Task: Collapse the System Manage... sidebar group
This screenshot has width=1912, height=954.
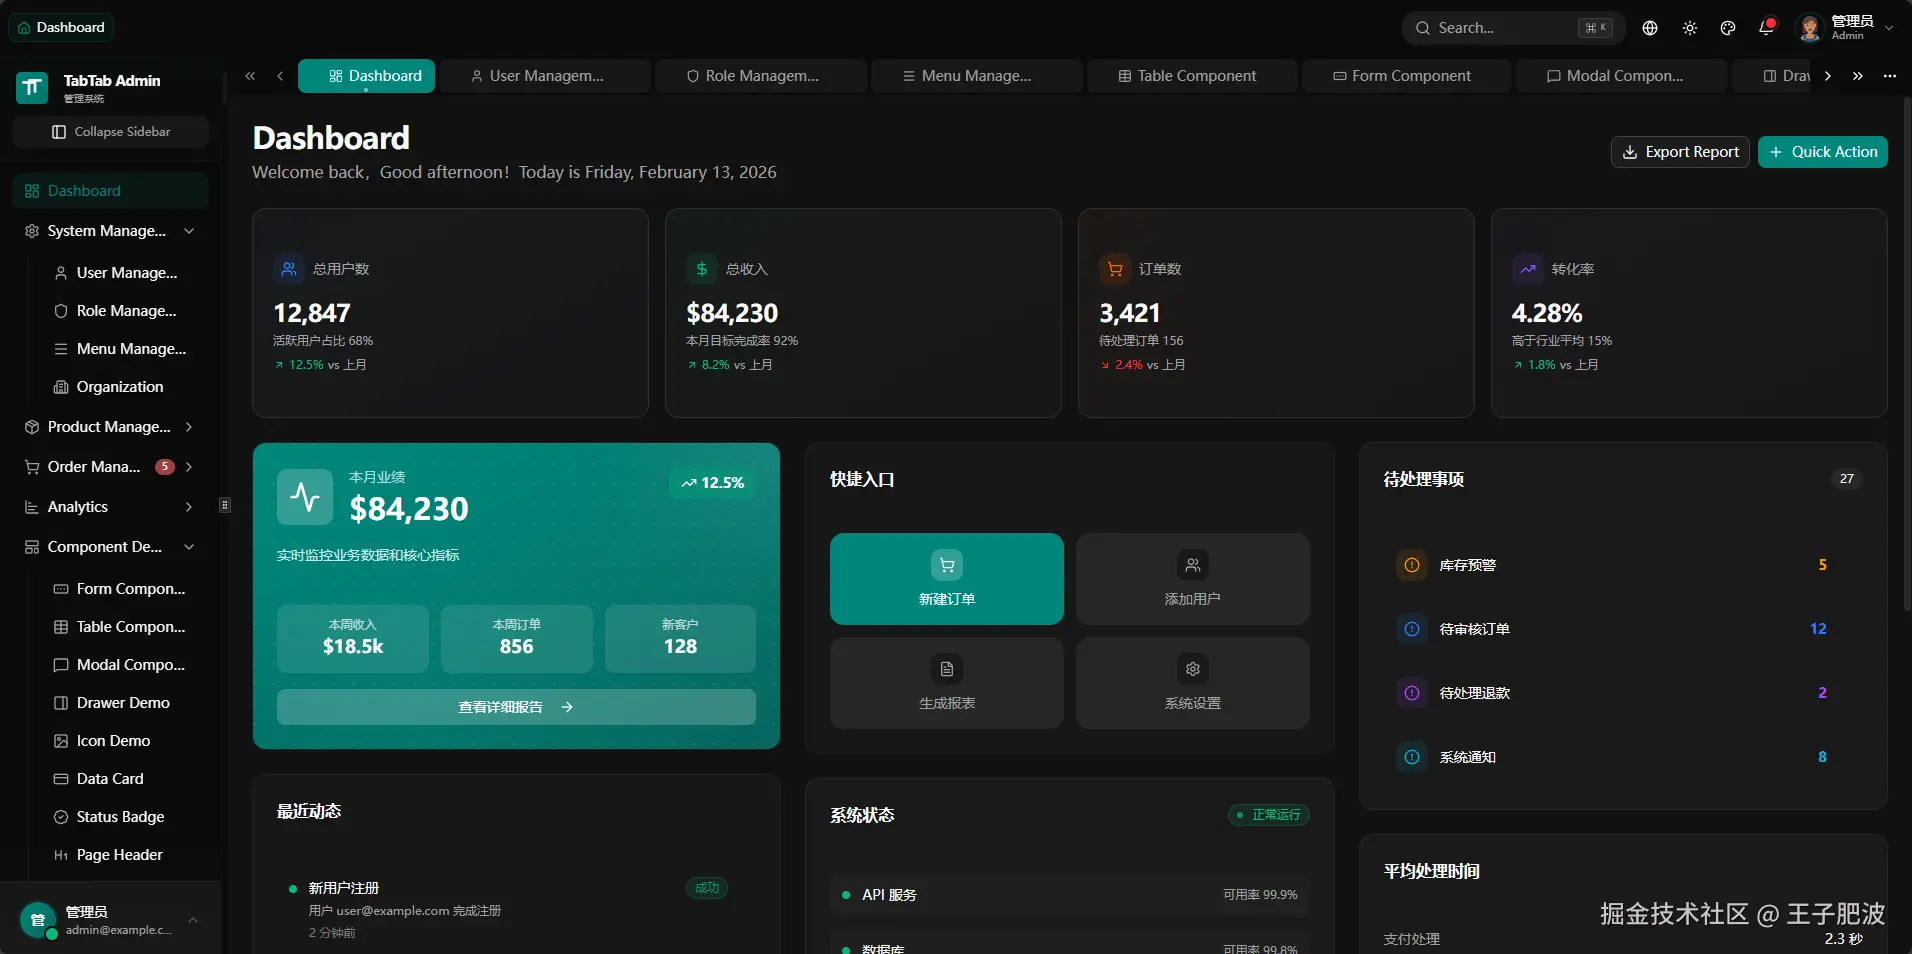Action: click(110, 231)
